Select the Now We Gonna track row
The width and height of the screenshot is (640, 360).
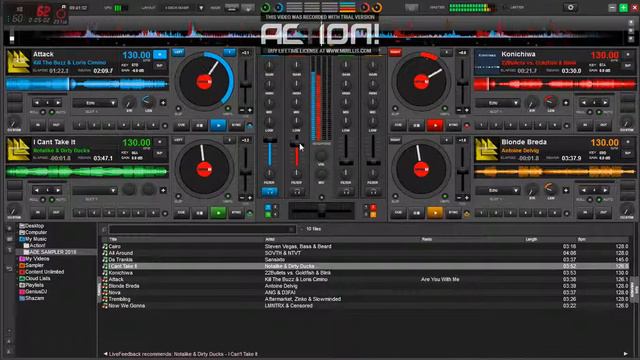tap(365, 306)
